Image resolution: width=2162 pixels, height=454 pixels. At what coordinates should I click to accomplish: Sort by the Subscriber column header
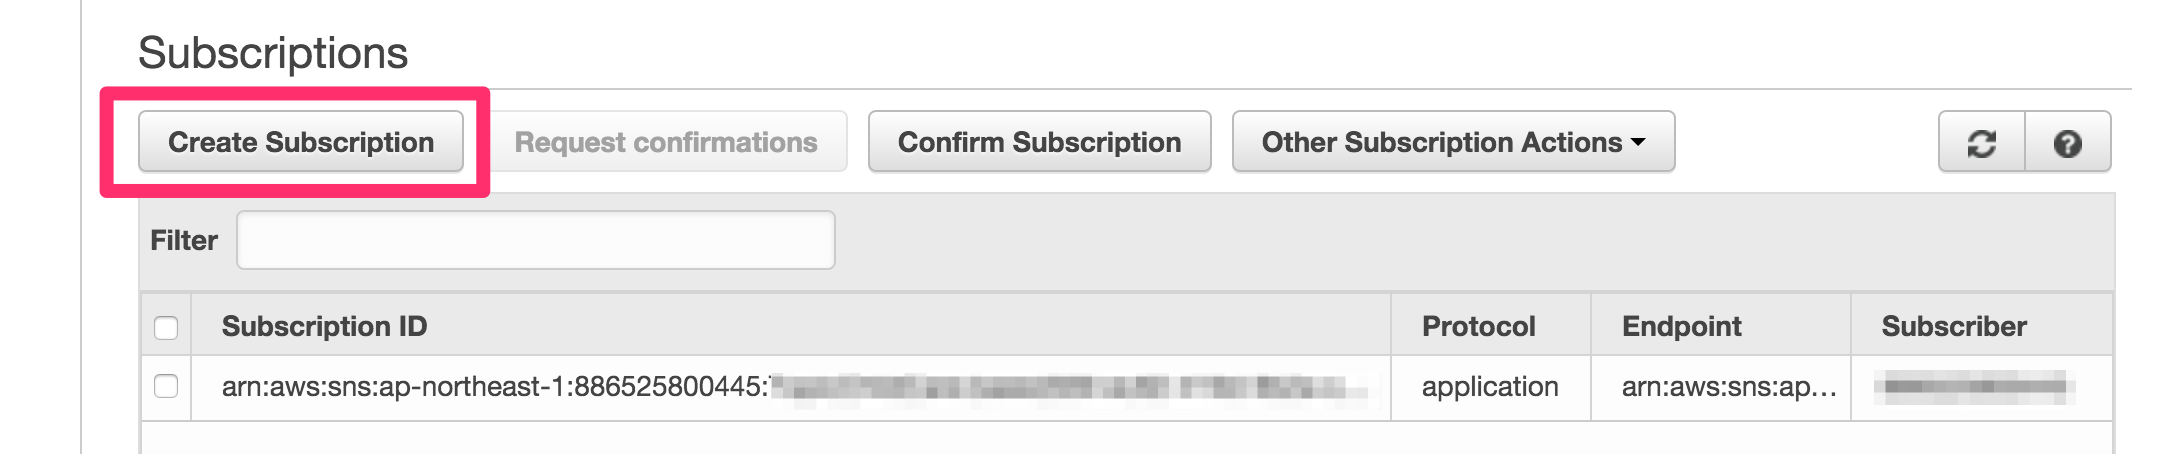click(x=1954, y=326)
